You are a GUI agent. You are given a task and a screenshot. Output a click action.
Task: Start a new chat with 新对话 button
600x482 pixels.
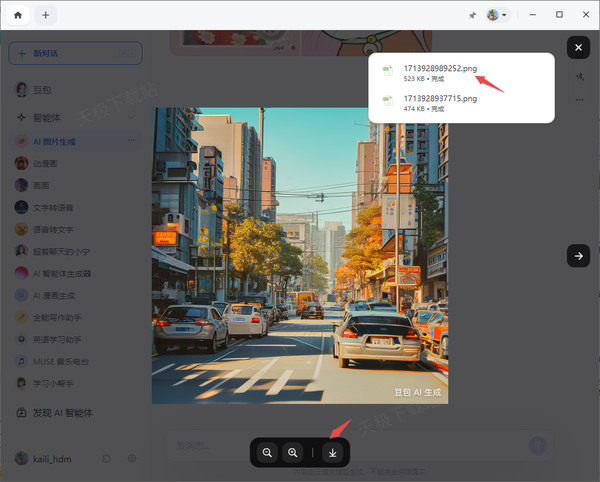coord(75,53)
